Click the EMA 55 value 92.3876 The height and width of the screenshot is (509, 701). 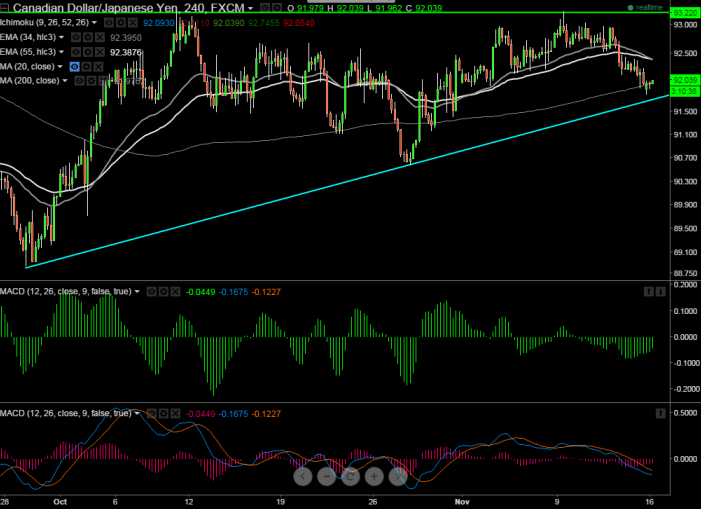pos(126,53)
